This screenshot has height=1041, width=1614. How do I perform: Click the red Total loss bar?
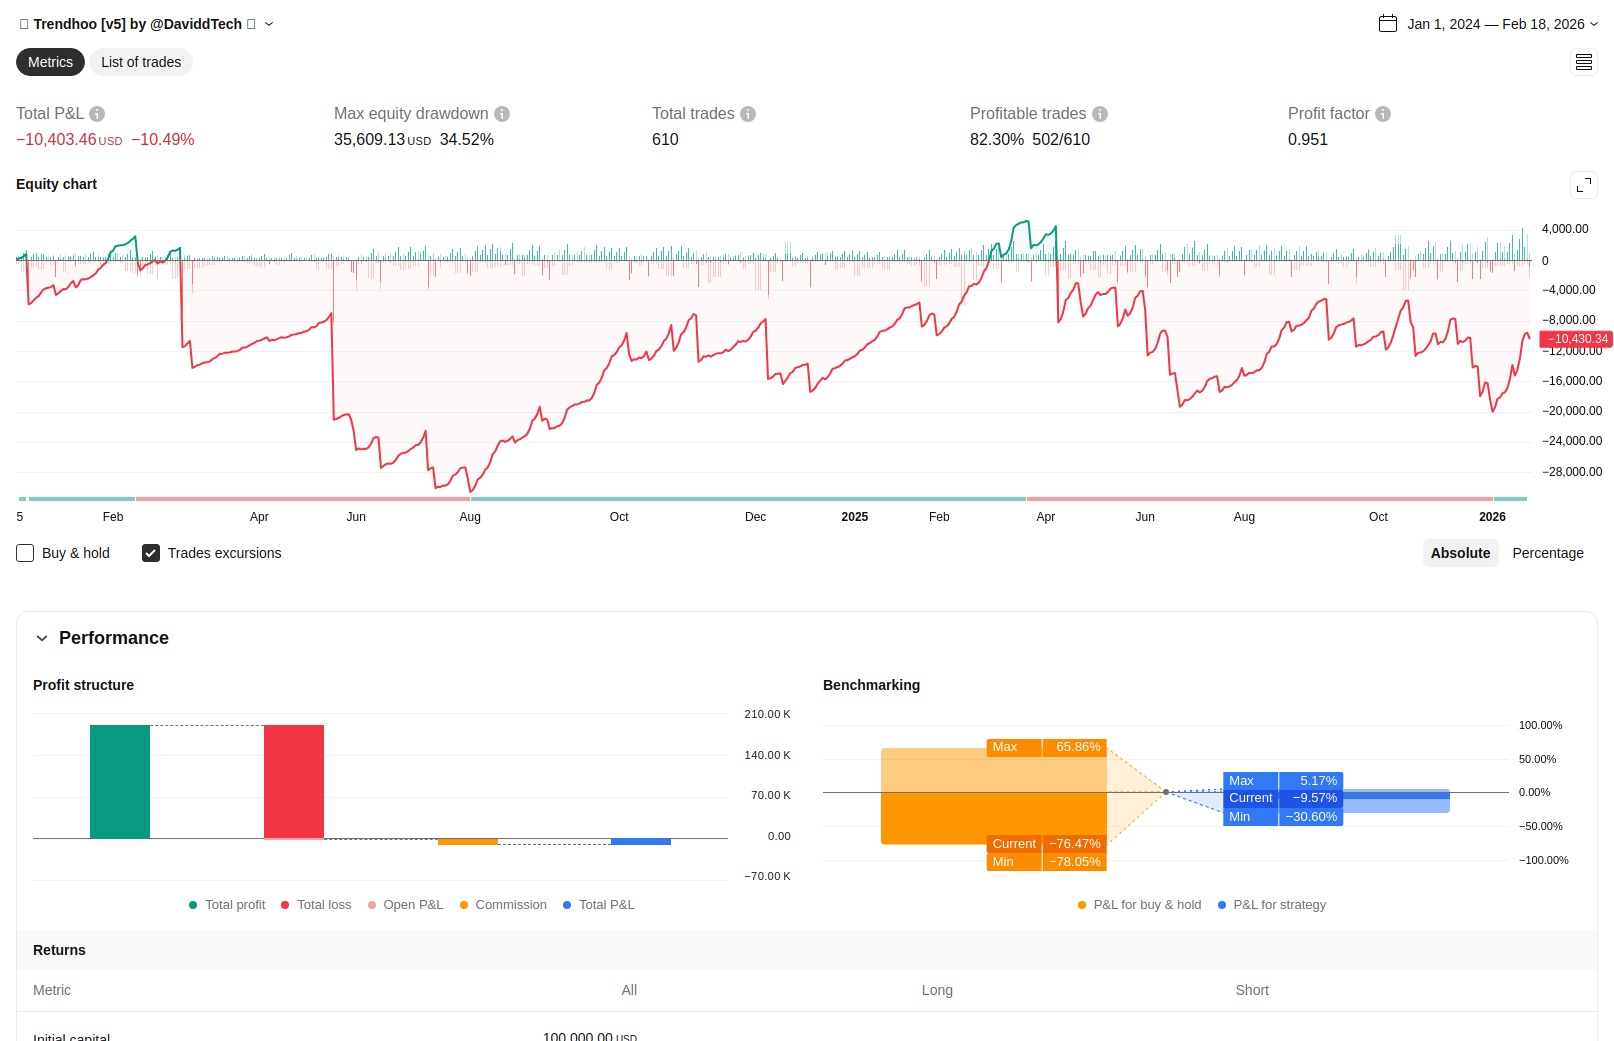(294, 781)
